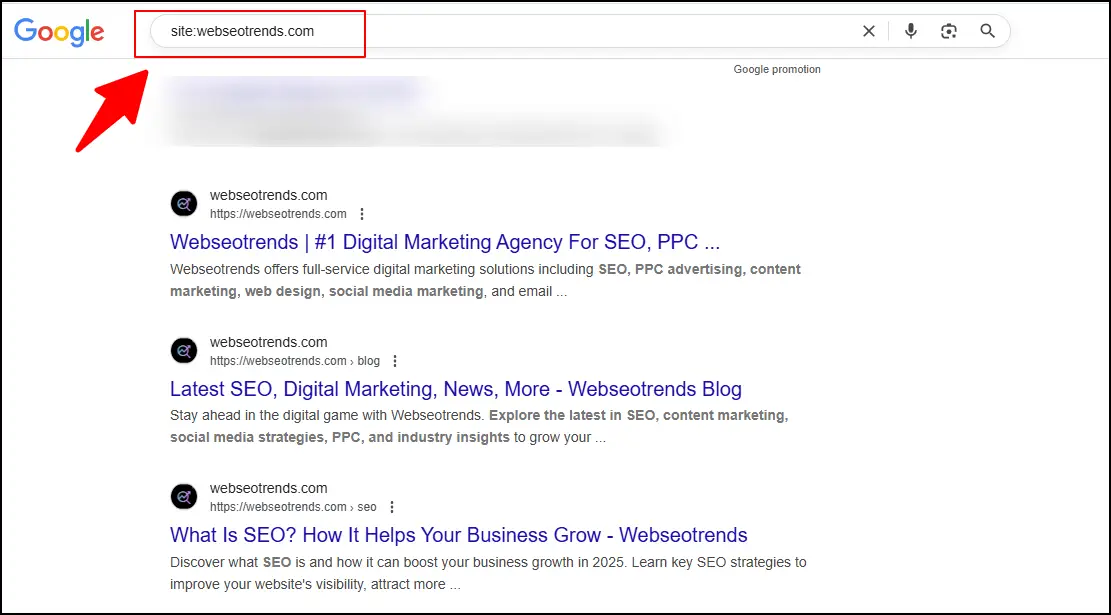
Task: Click the favicon beside the blog result
Action: [x=184, y=350]
